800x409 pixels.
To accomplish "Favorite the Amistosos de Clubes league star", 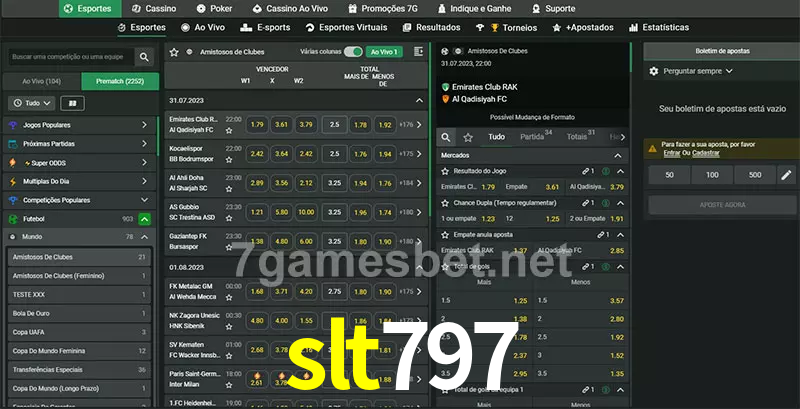I will [174, 51].
